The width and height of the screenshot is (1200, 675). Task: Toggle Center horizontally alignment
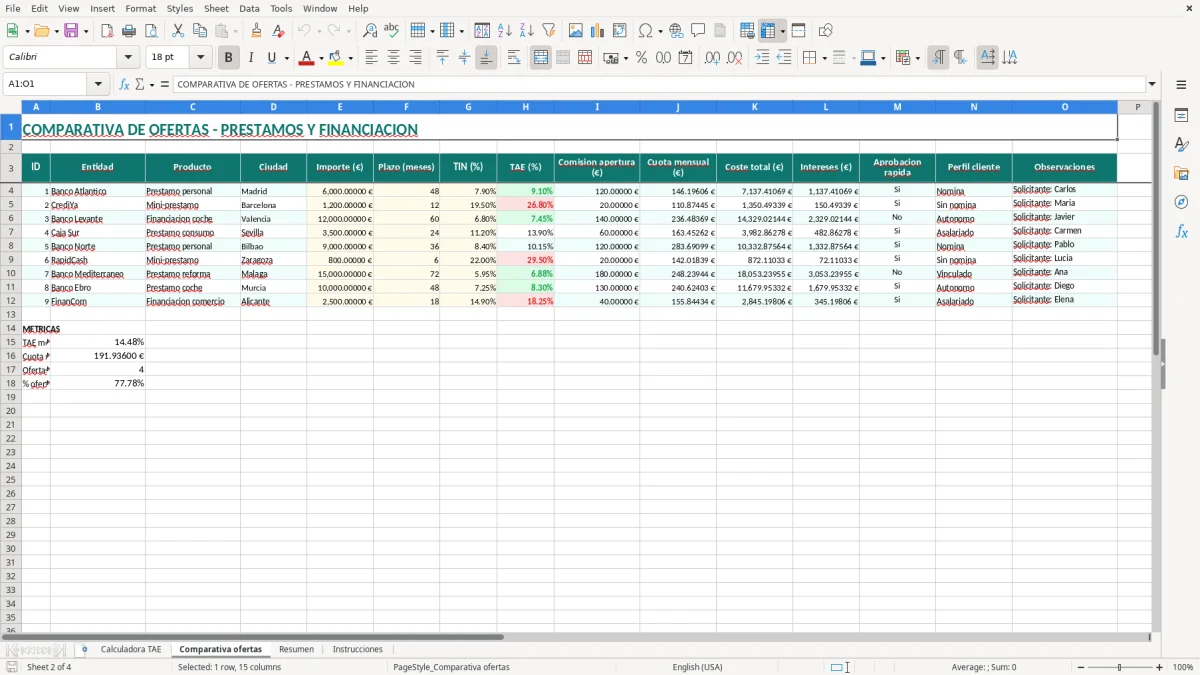click(x=393, y=58)
